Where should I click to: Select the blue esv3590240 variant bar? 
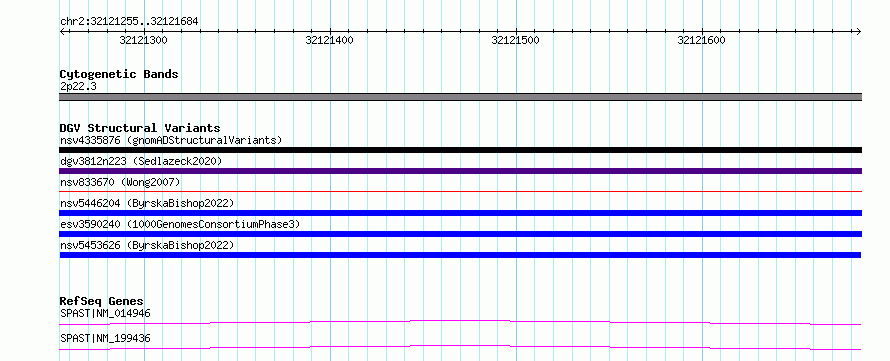pyautogui.click(x=461, y=234)
